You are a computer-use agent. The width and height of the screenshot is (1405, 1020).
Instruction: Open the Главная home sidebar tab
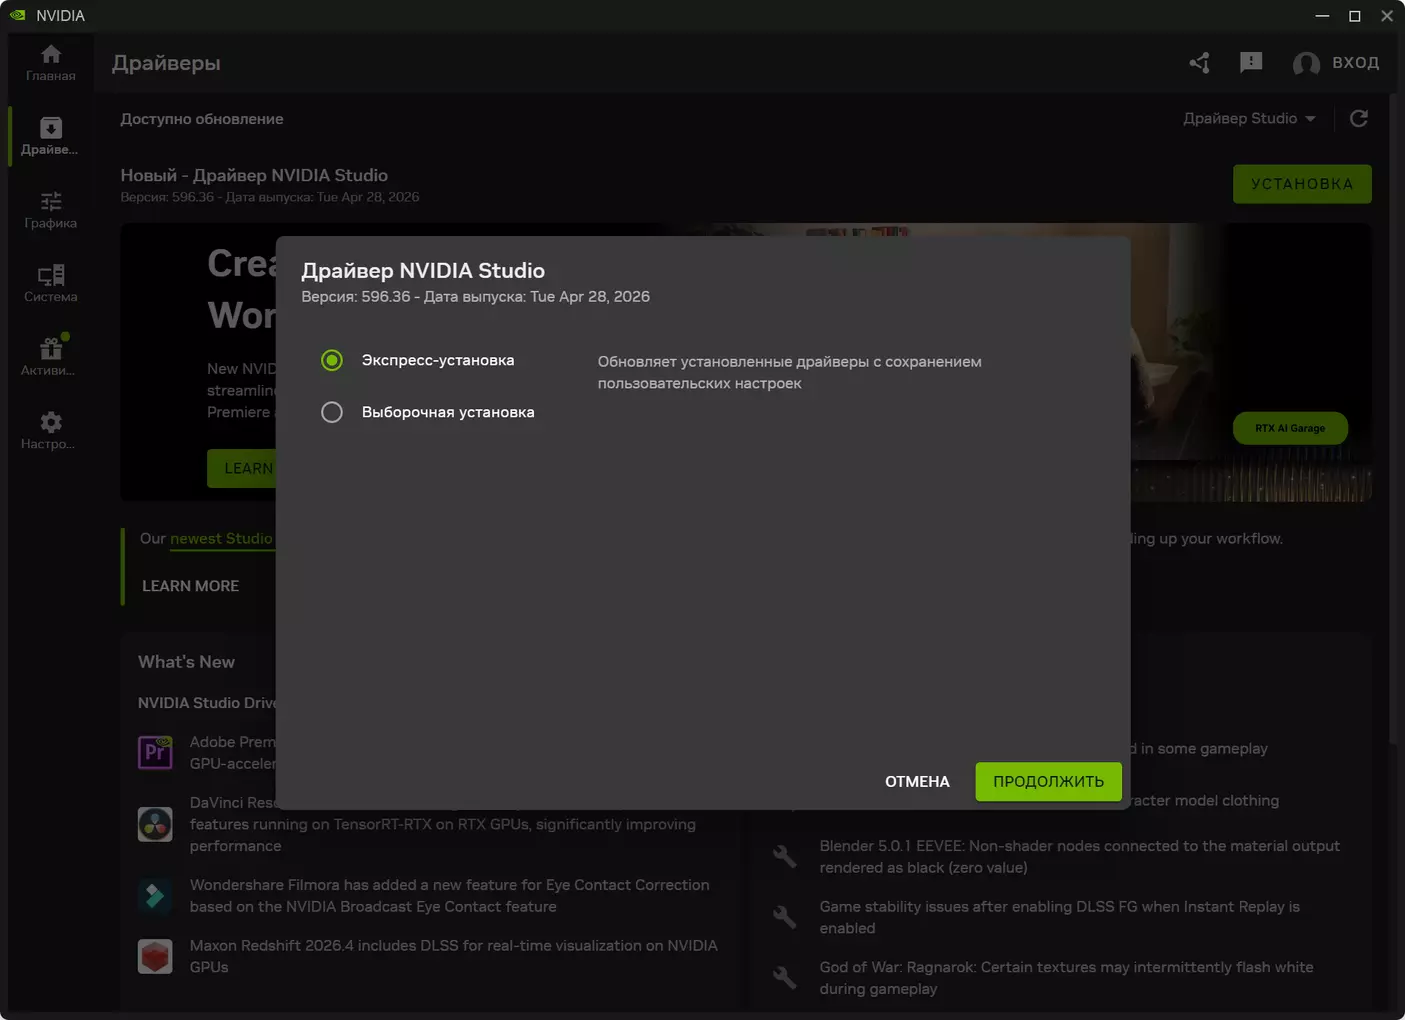click(x=51, y=62)
